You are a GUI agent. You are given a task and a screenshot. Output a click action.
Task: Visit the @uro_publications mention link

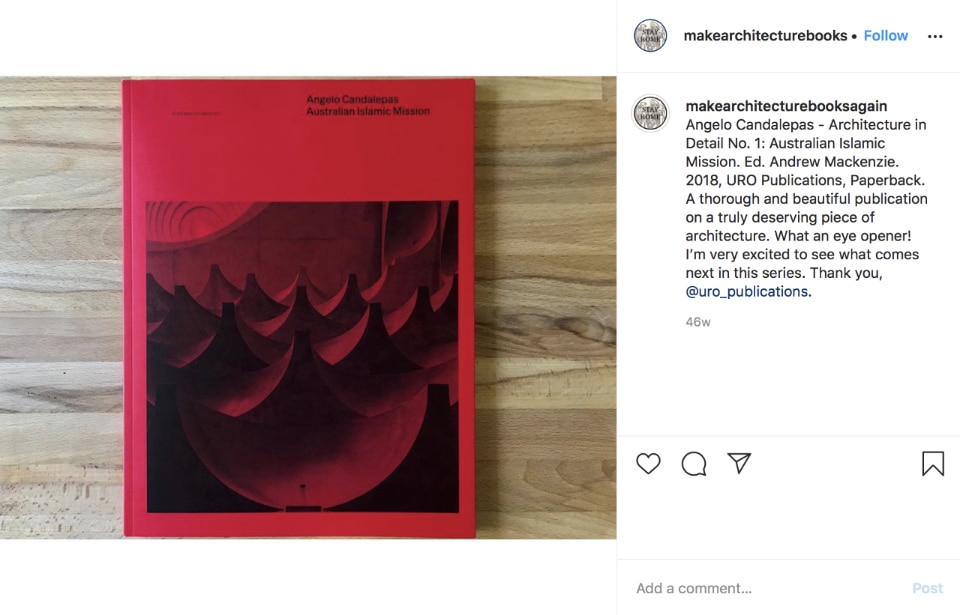(746, 292)
